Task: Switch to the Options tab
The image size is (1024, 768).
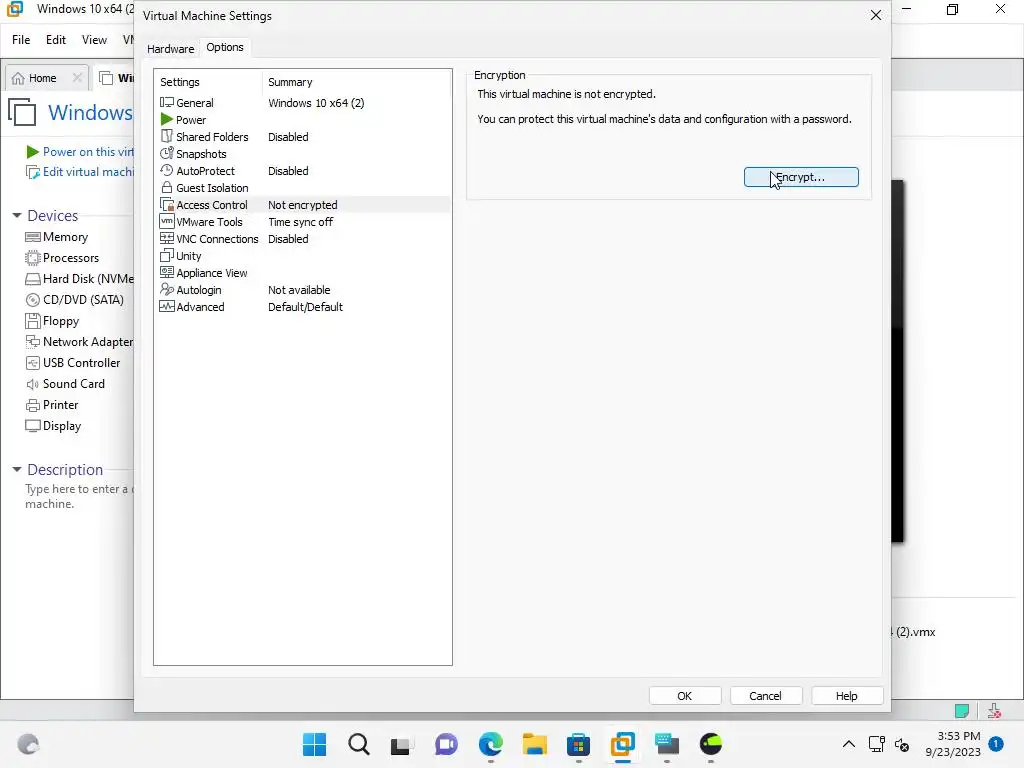Action: 225,47
